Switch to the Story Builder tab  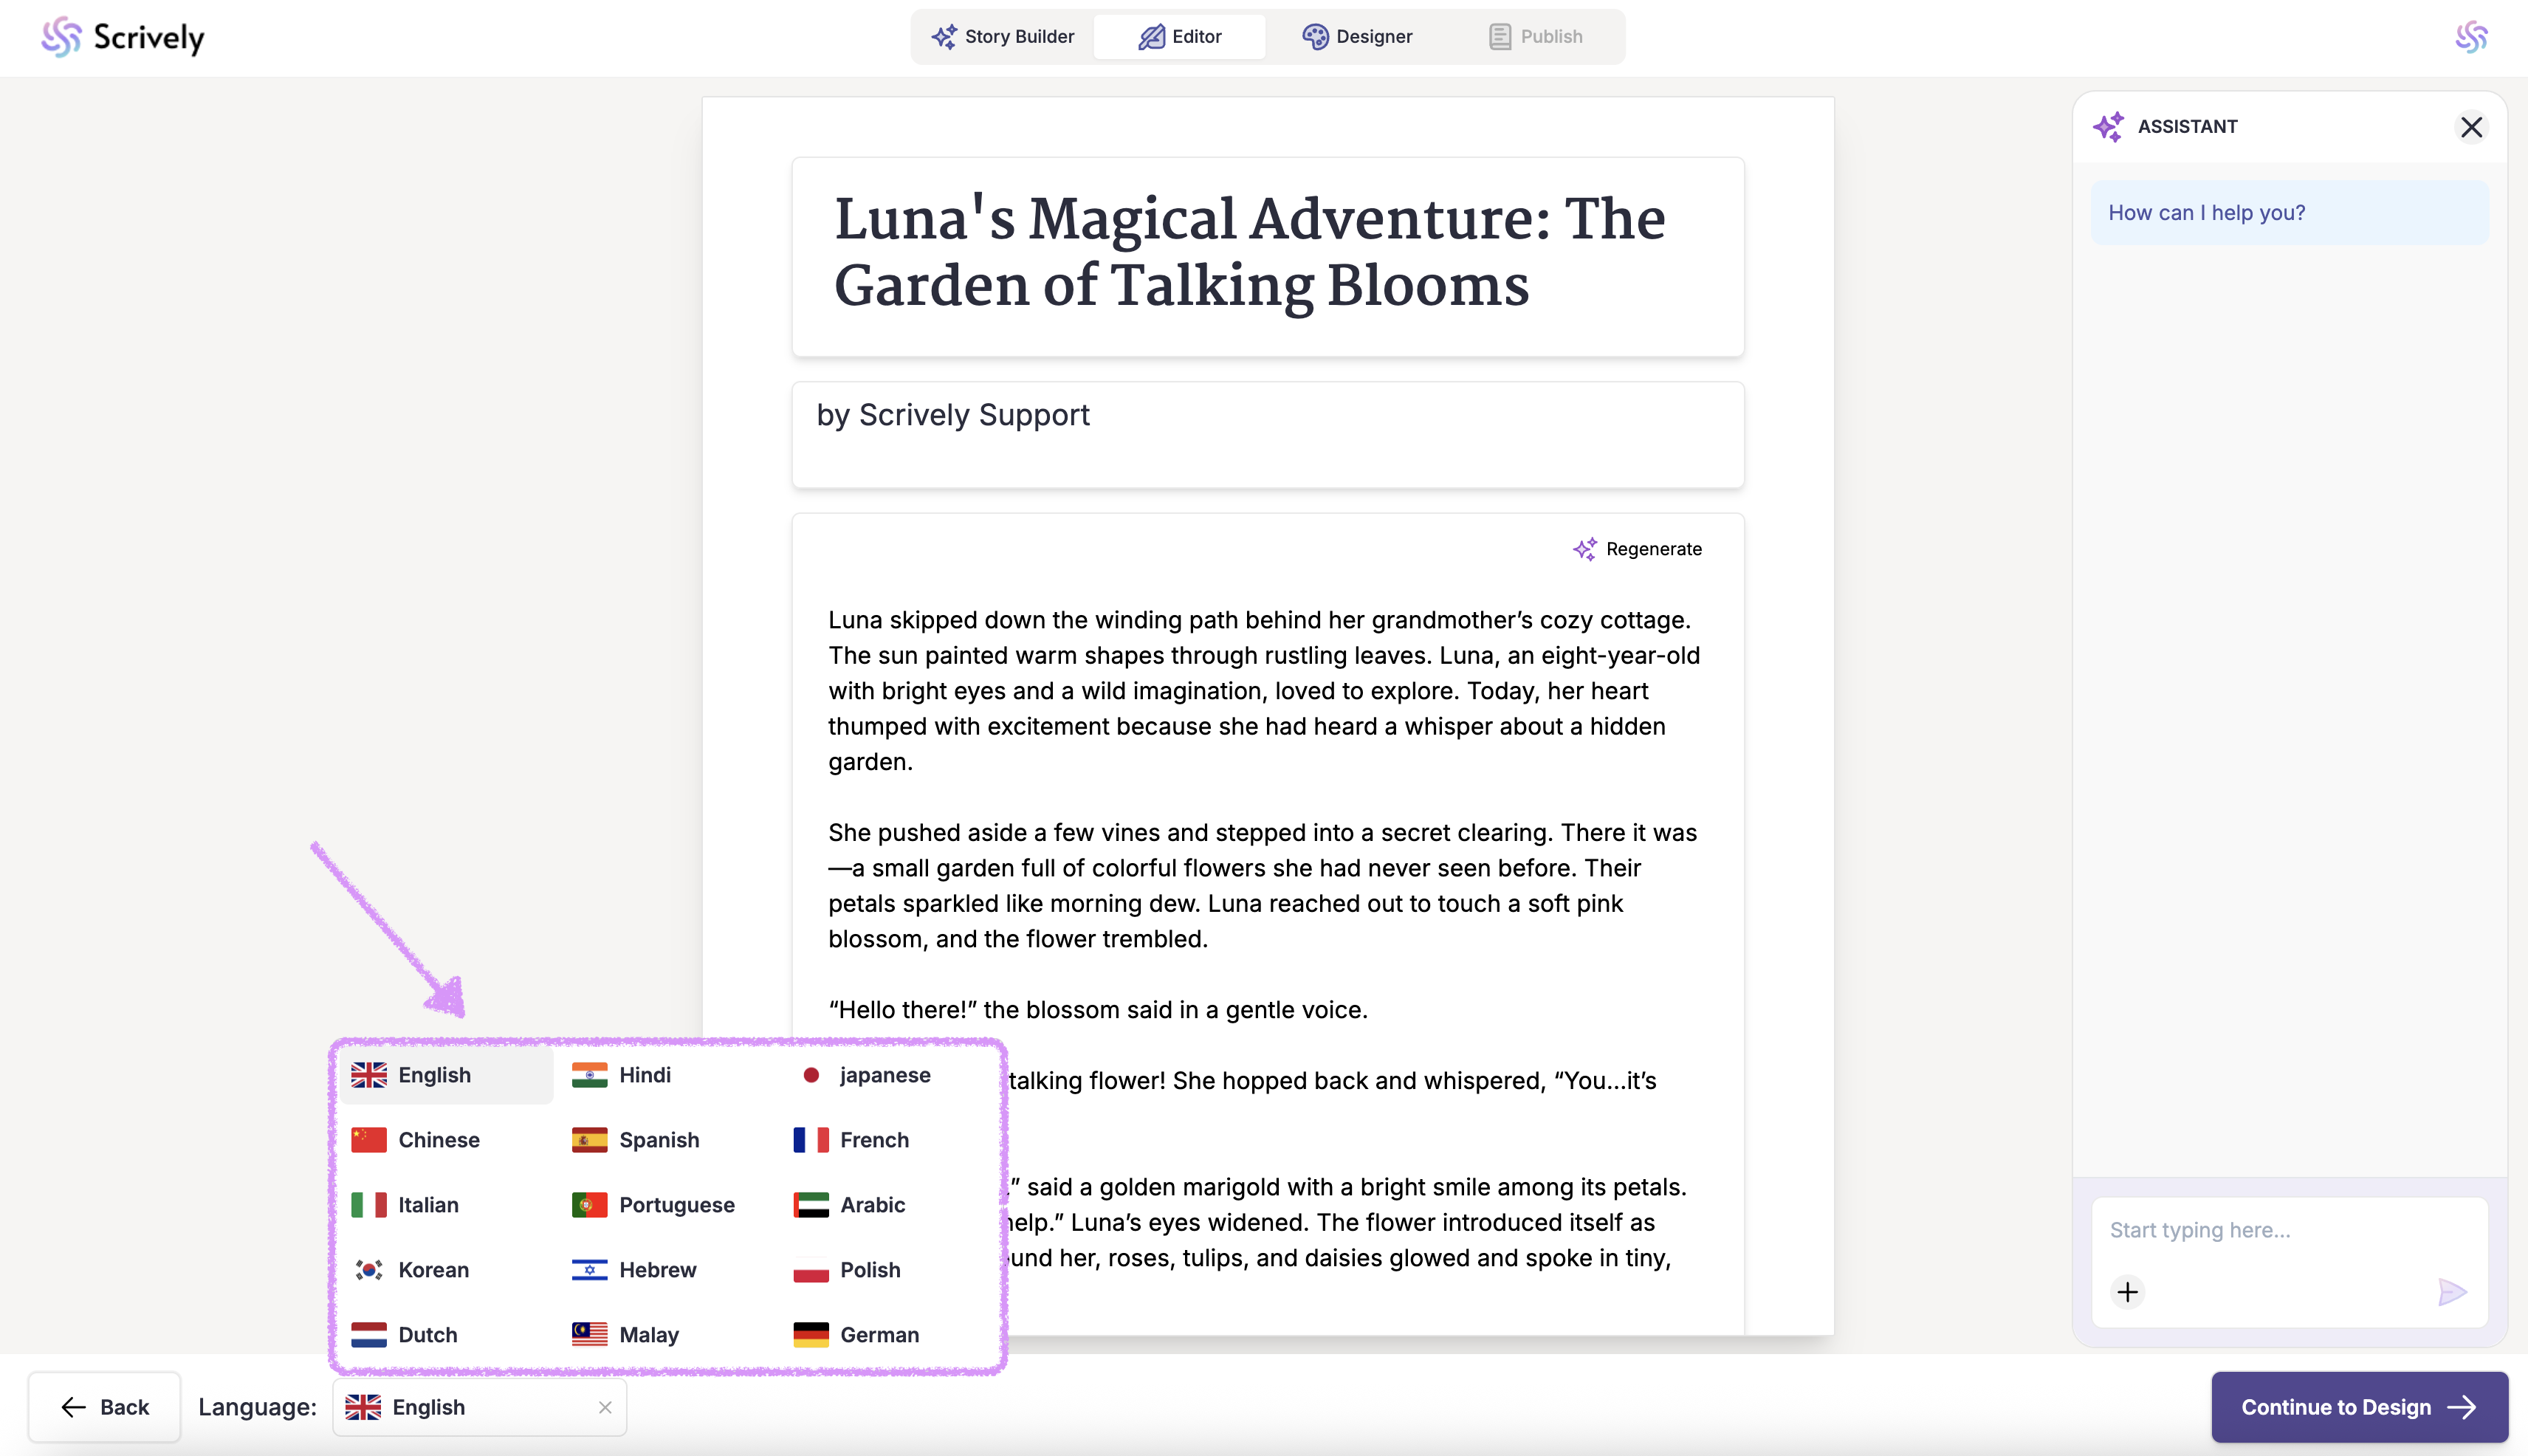1003,37
